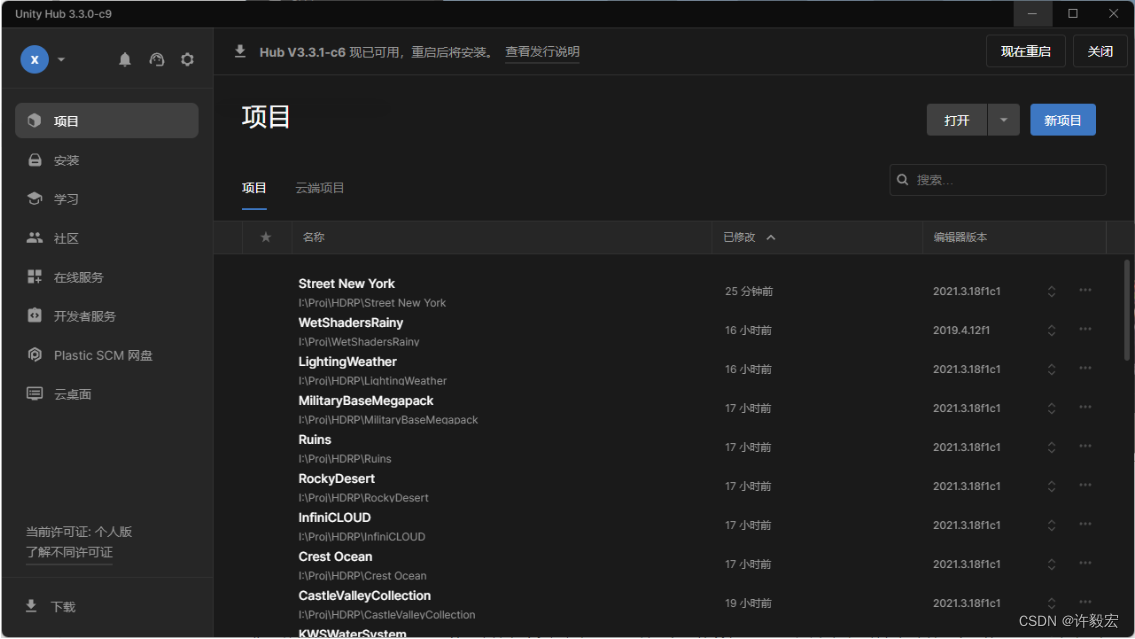The image size is (1135, 639).
Task: Switch to the 项目 tab
Action: pyautogui.click(x=254, y=188)
